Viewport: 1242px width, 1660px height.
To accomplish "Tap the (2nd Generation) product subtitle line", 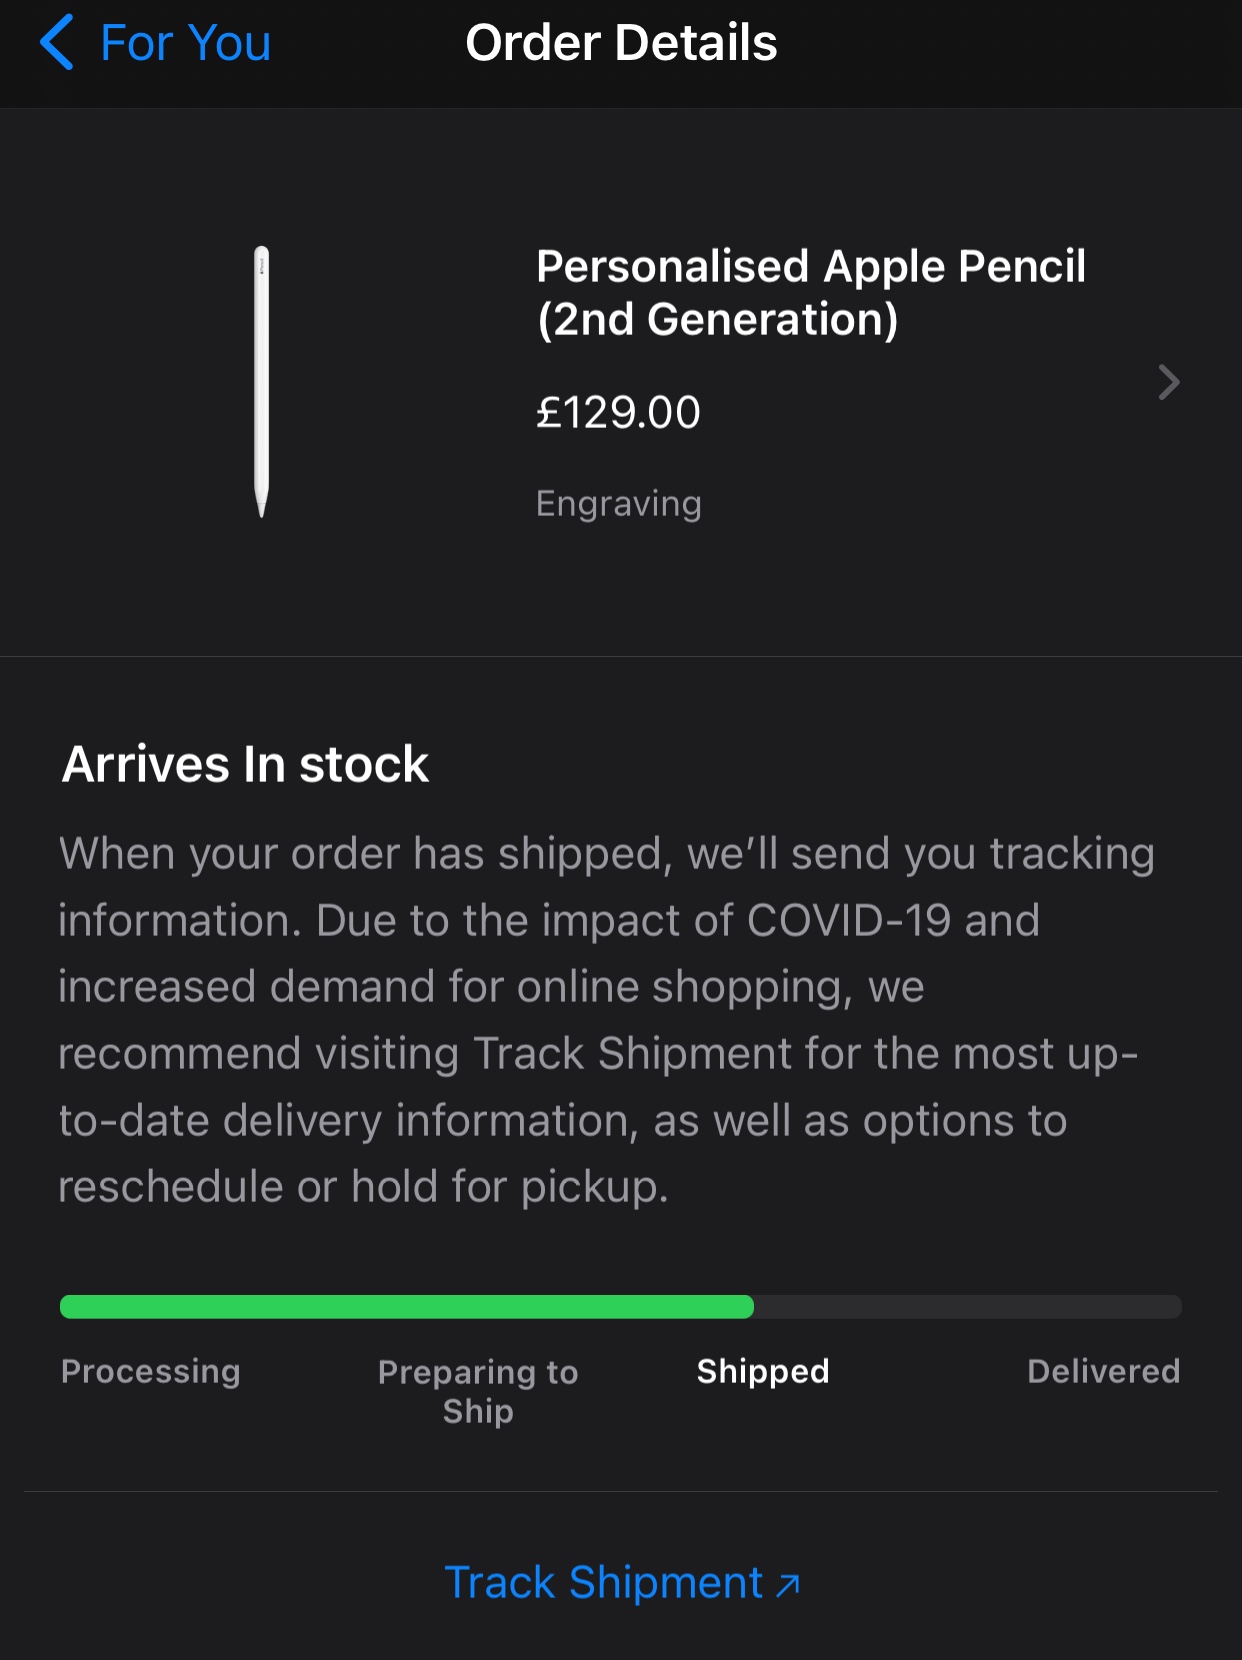I will 717,320.
